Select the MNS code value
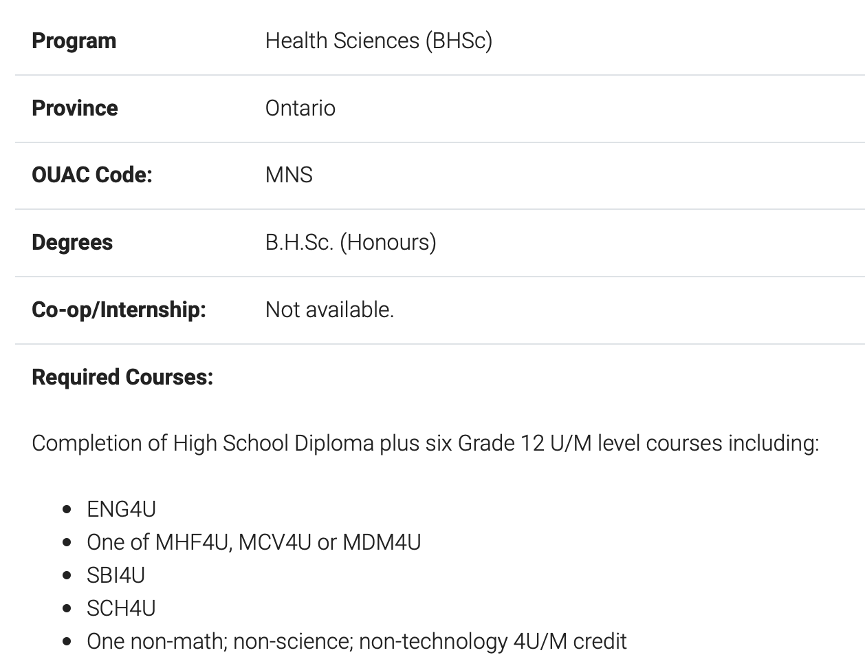The width and height of the screenshot is (866, 666). click(289, 175)
